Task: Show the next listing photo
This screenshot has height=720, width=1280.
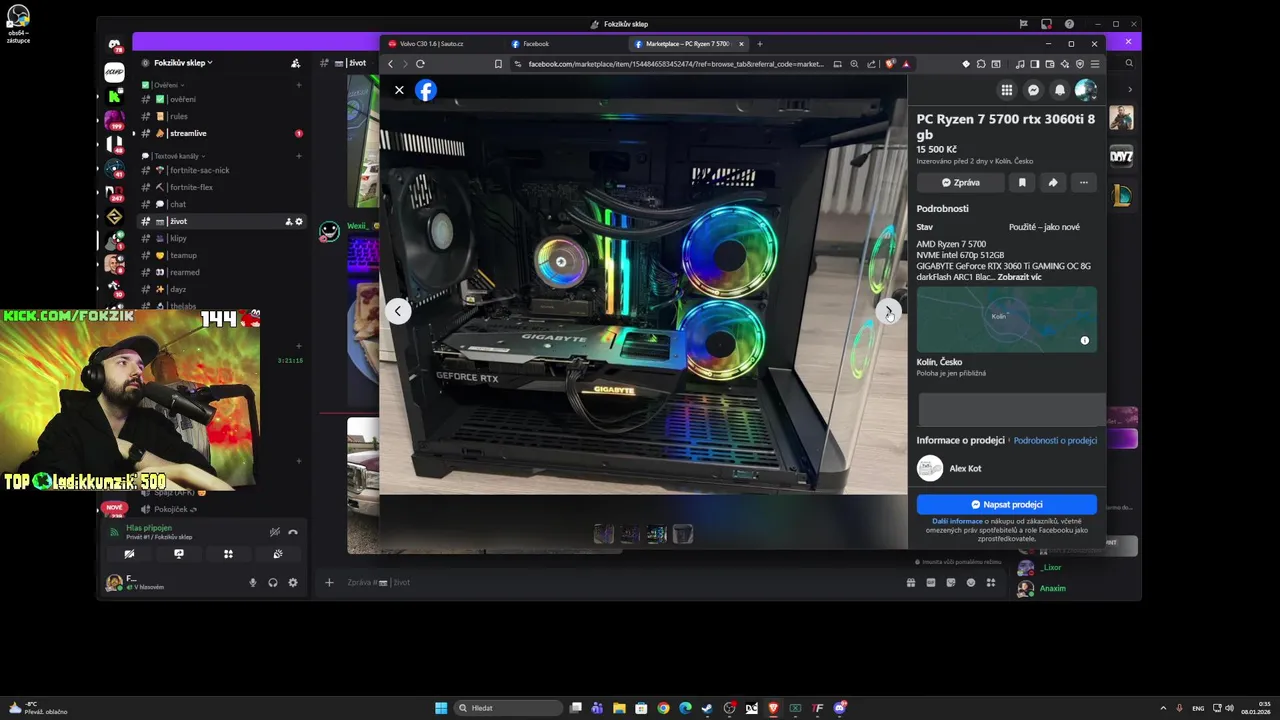Action: pos(888,312)
